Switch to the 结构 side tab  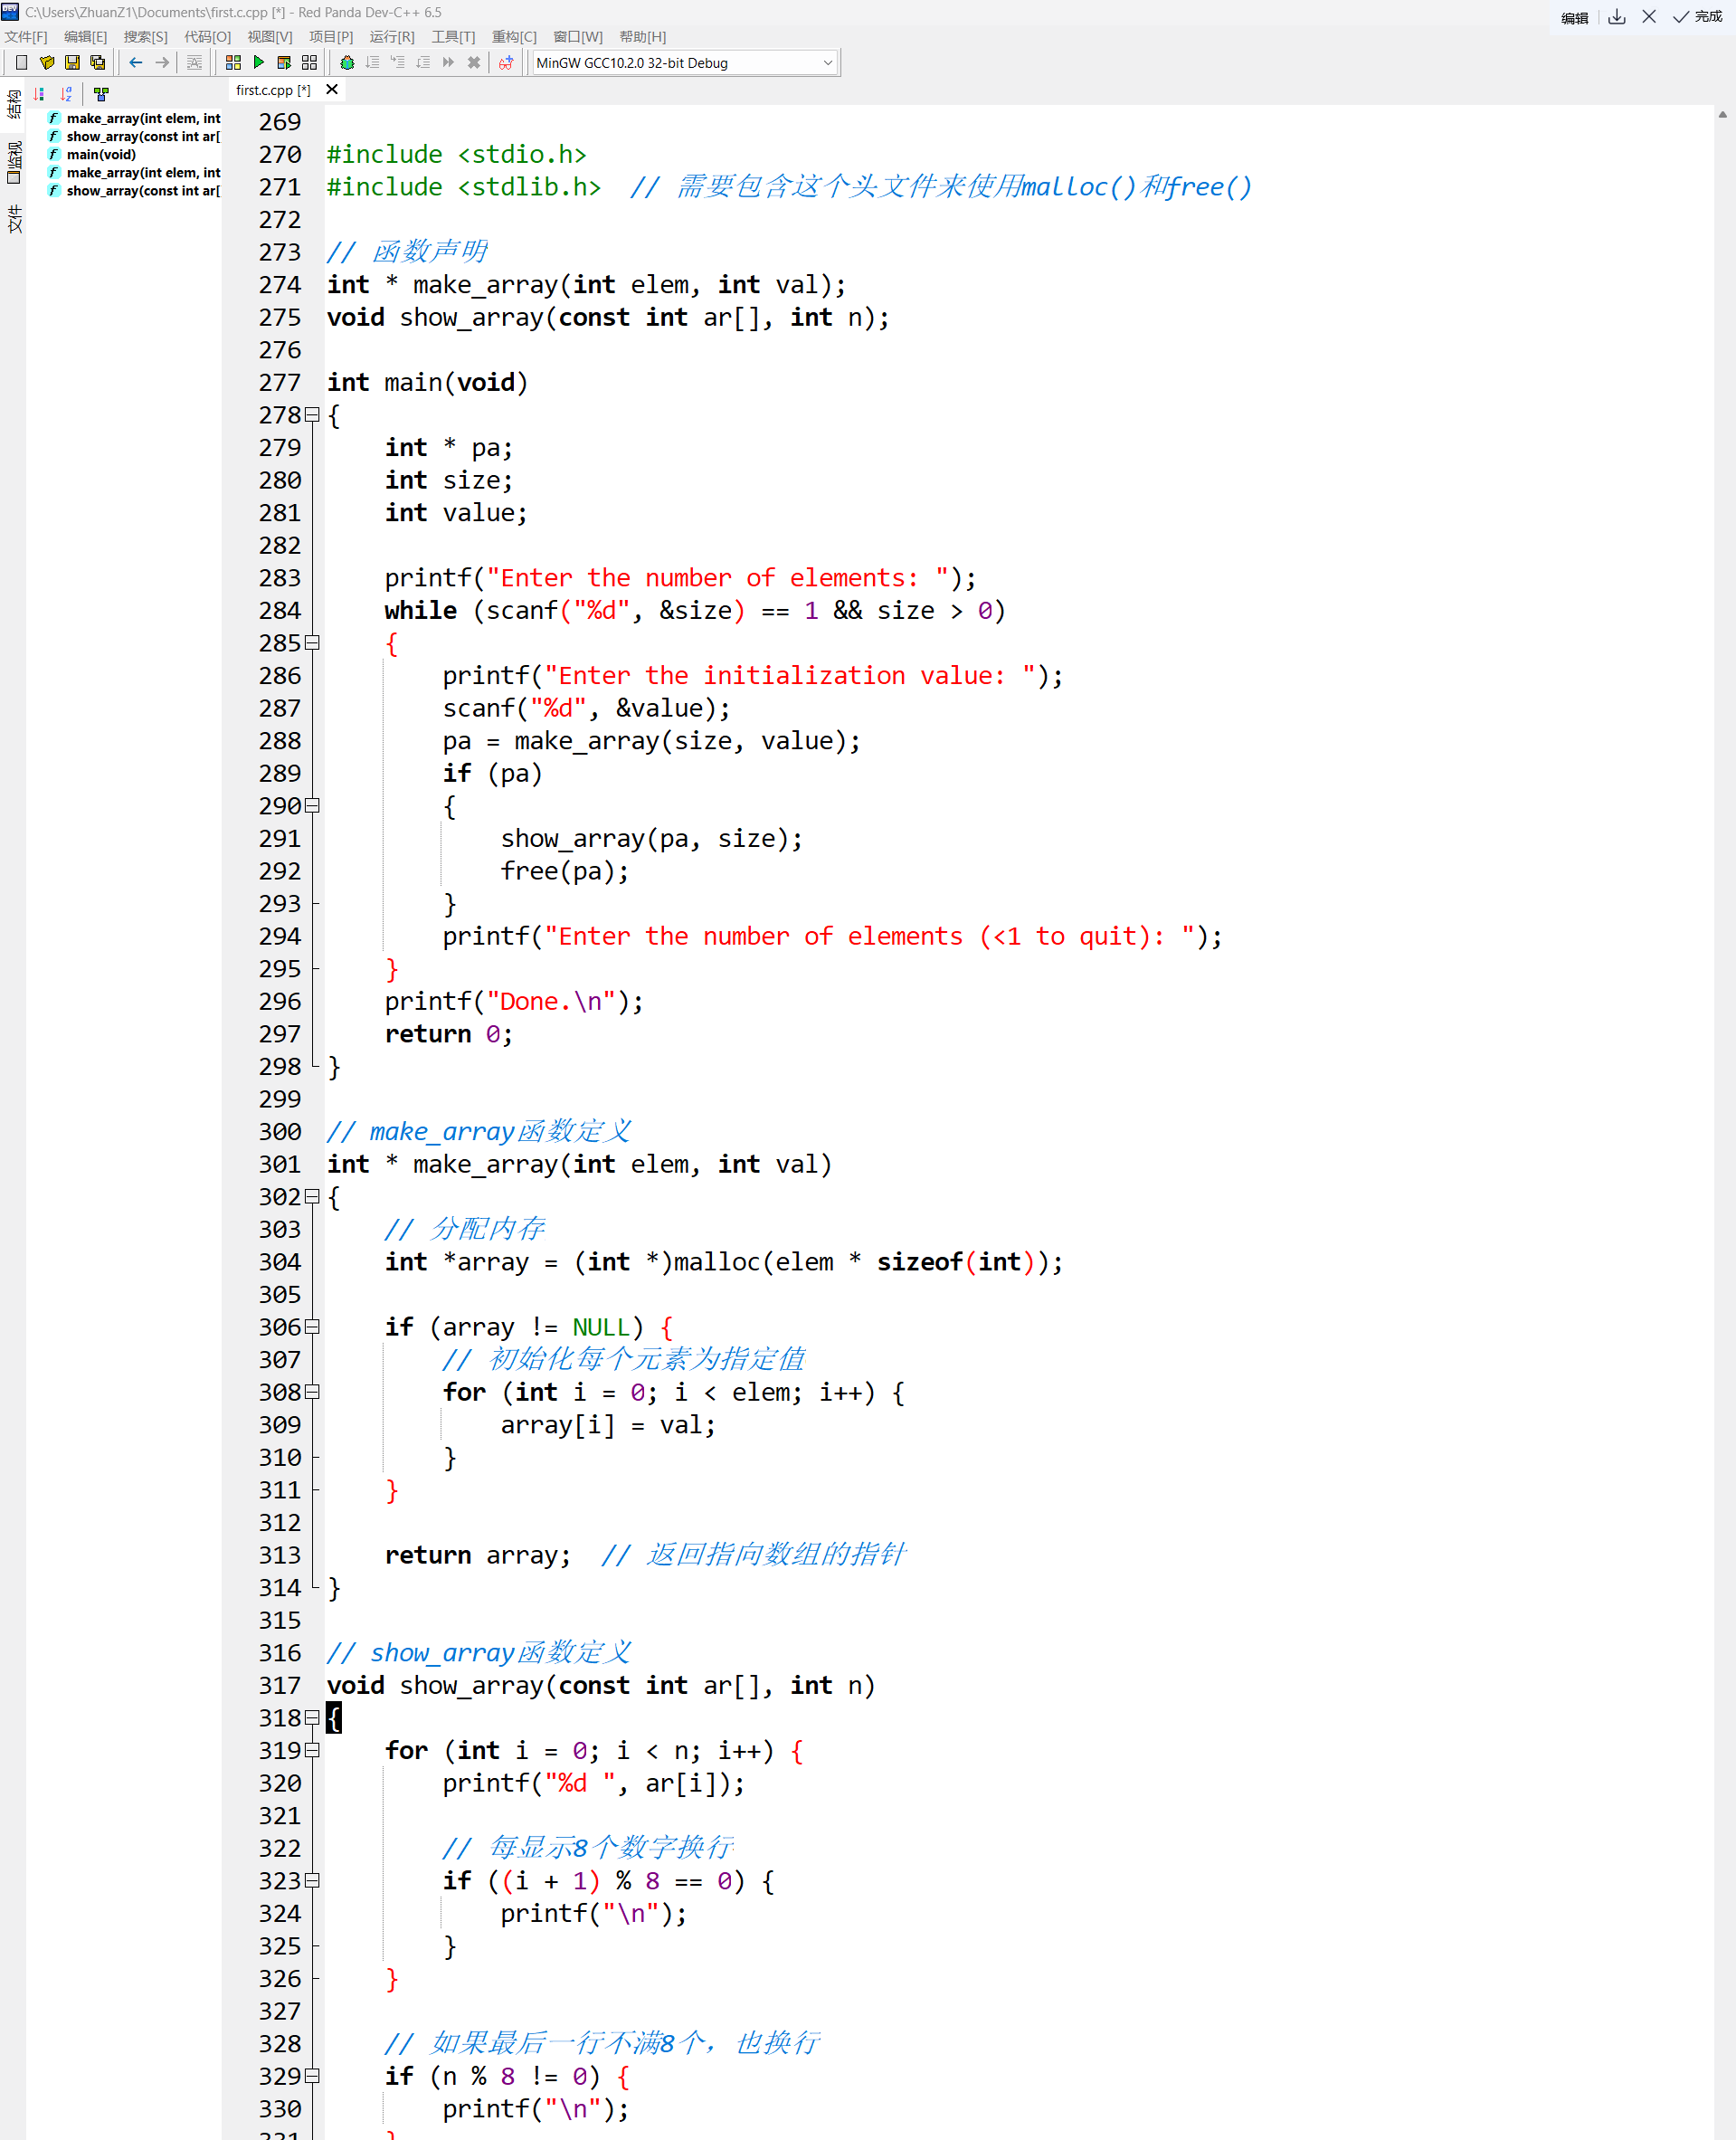pyautogui.click(x=13, y=104)
